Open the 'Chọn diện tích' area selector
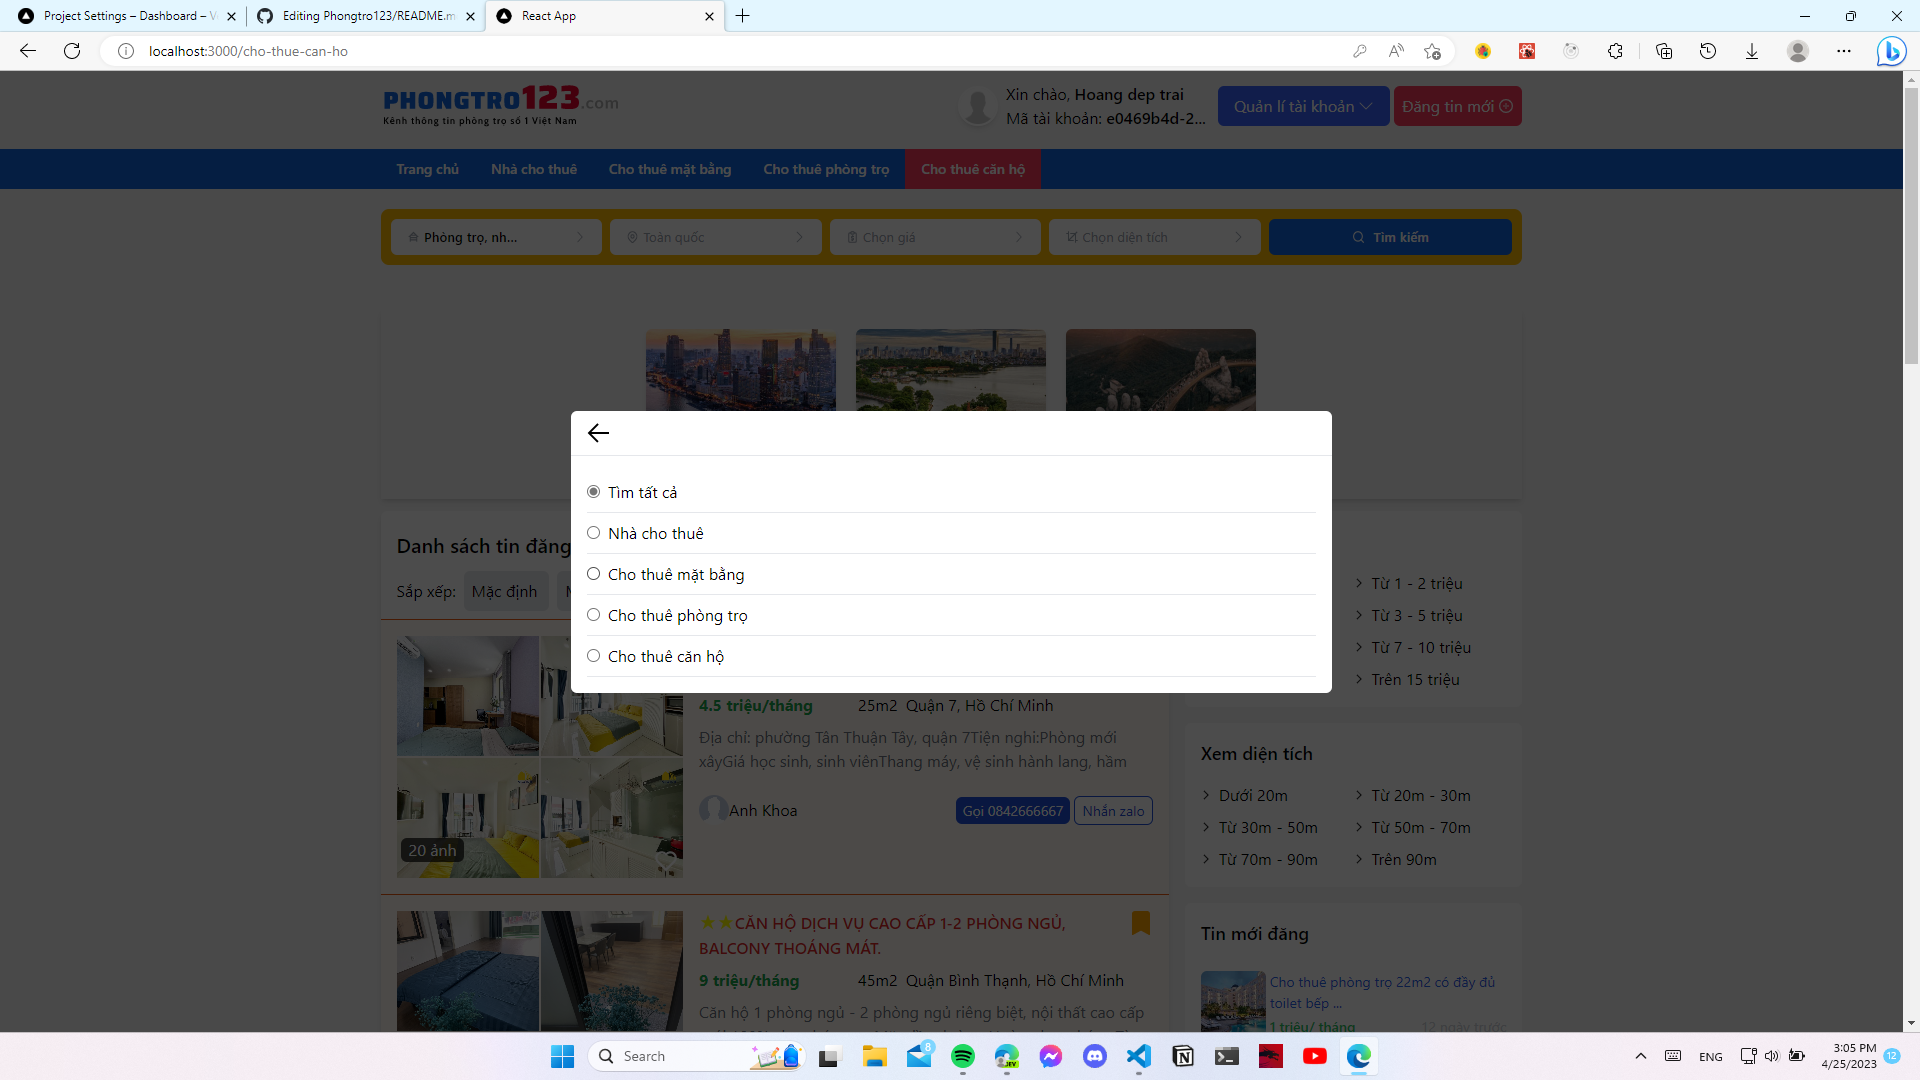The image size is (1920, 1080). pos(1154,237)
